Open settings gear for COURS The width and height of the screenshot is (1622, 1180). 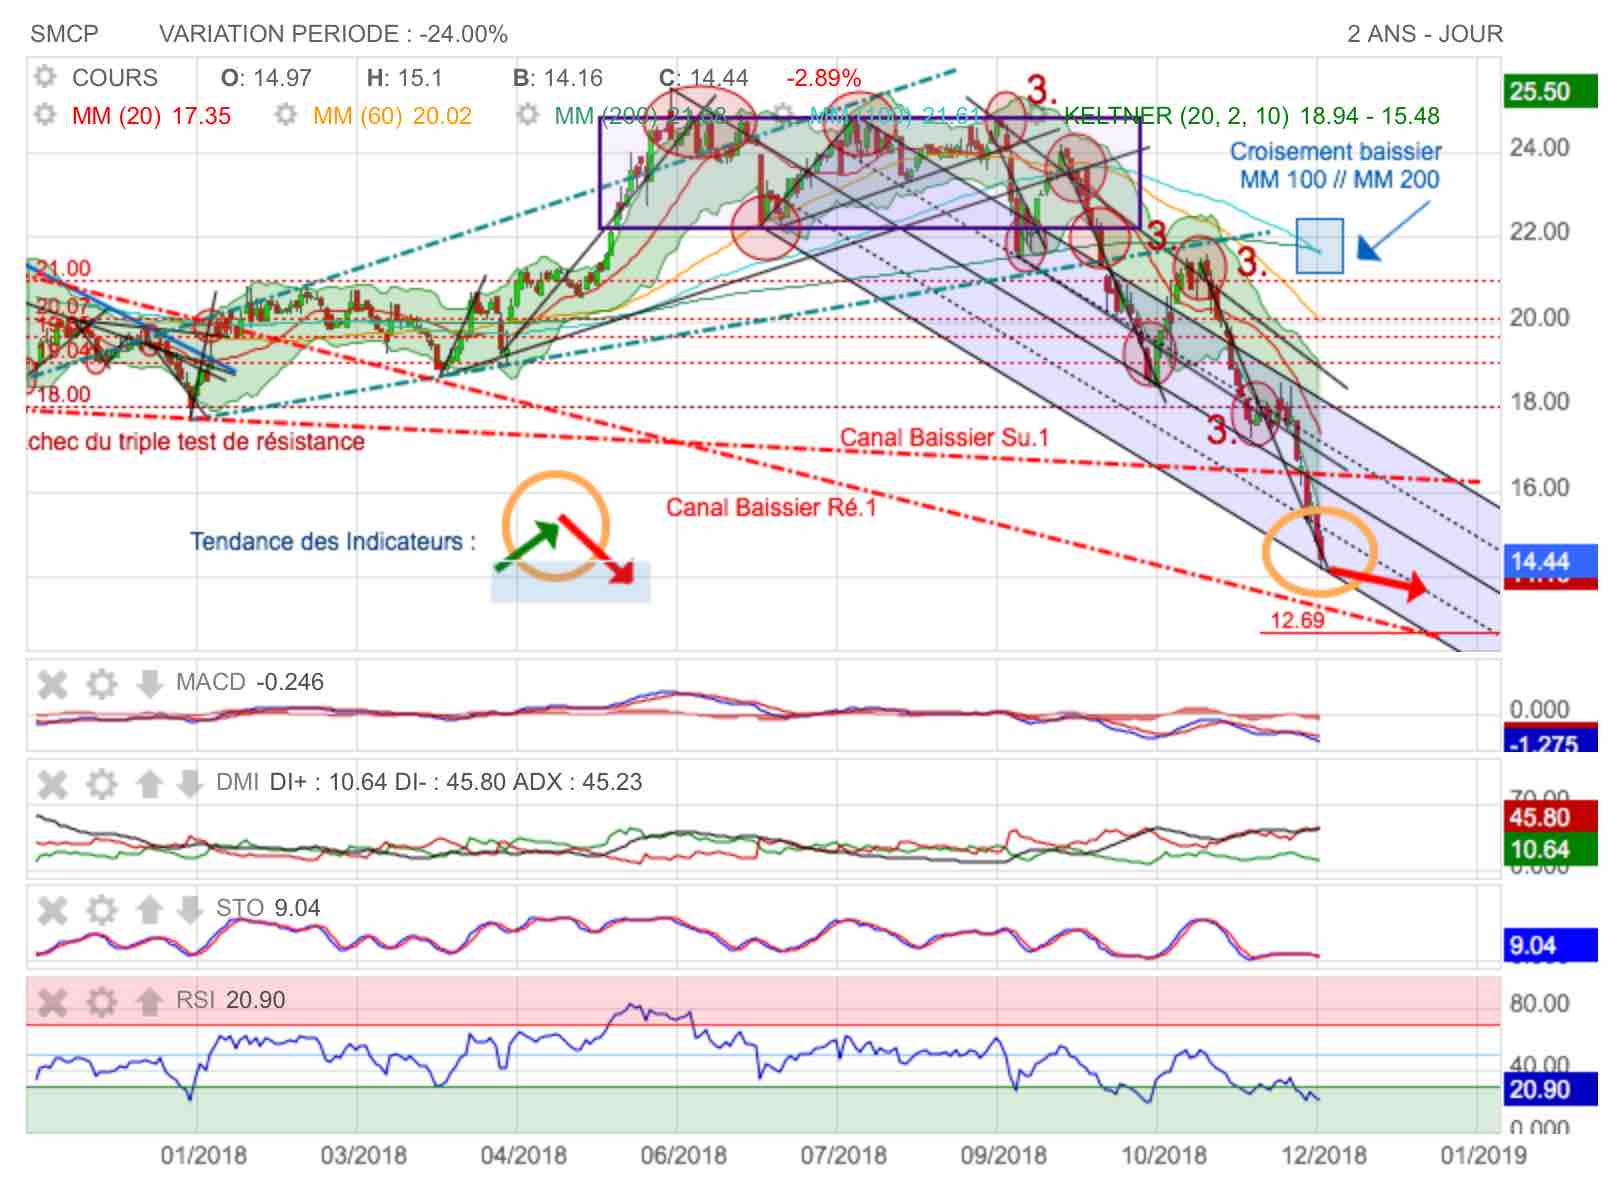tap(44, 77)
